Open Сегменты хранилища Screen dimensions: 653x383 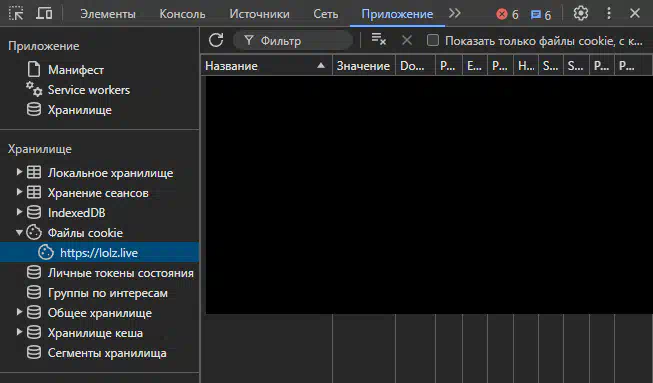click(x=107, y=353)
